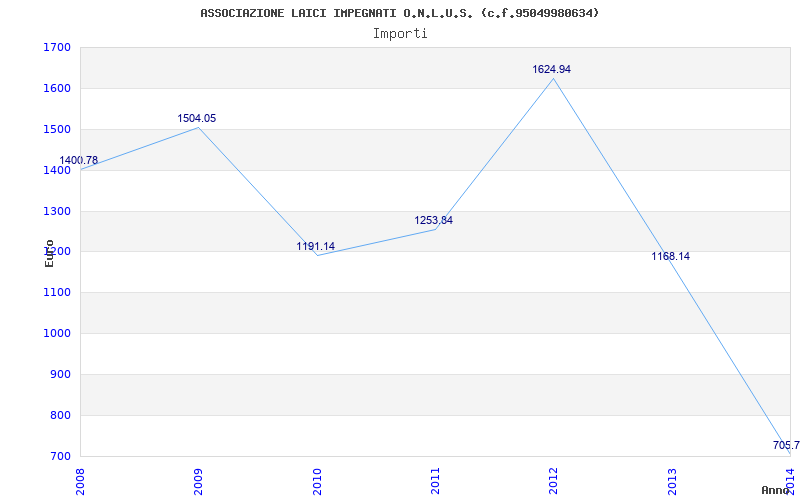Select the 2009 x-axis year label
The image size is (800, 500).
click(198, 482)
